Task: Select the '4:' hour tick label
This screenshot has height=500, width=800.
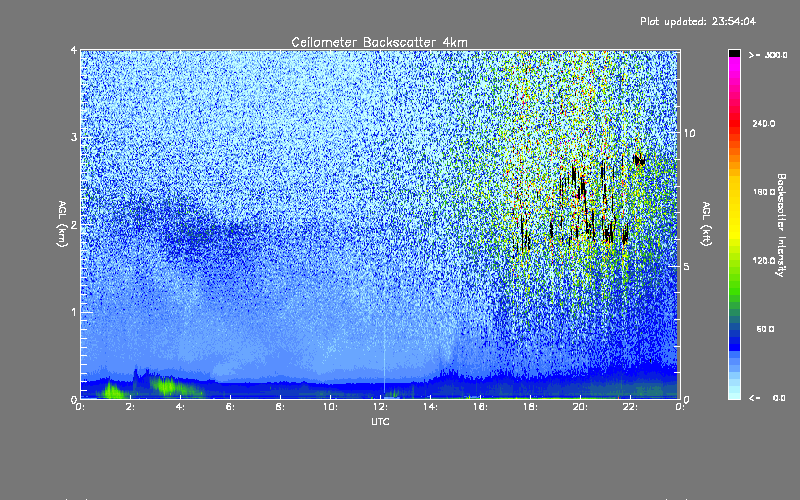Action: coord(181,407)
